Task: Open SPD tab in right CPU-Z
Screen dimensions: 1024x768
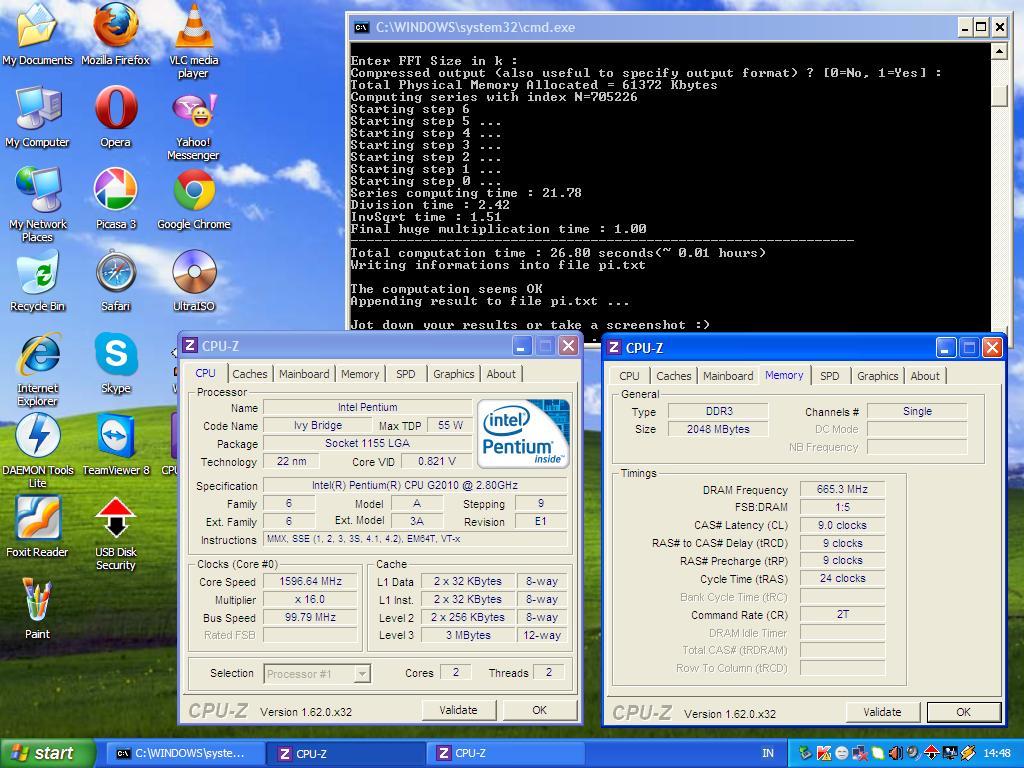Action: [x=829, y=376]
